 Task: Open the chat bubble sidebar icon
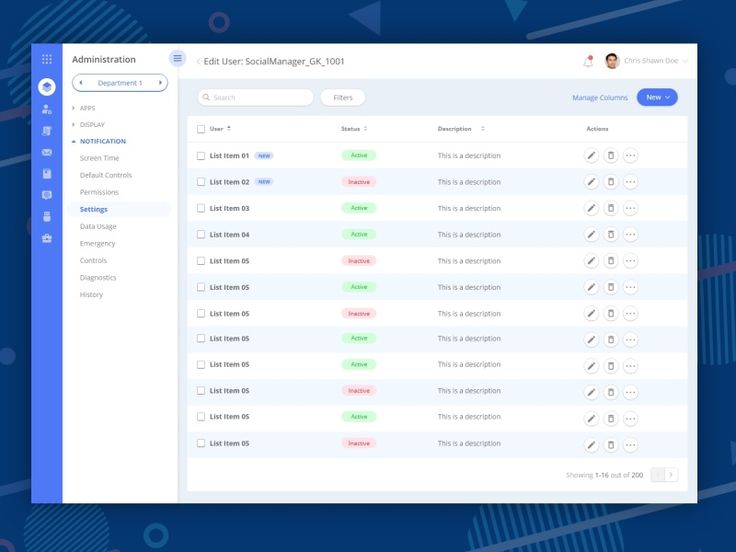pos(46,195)
